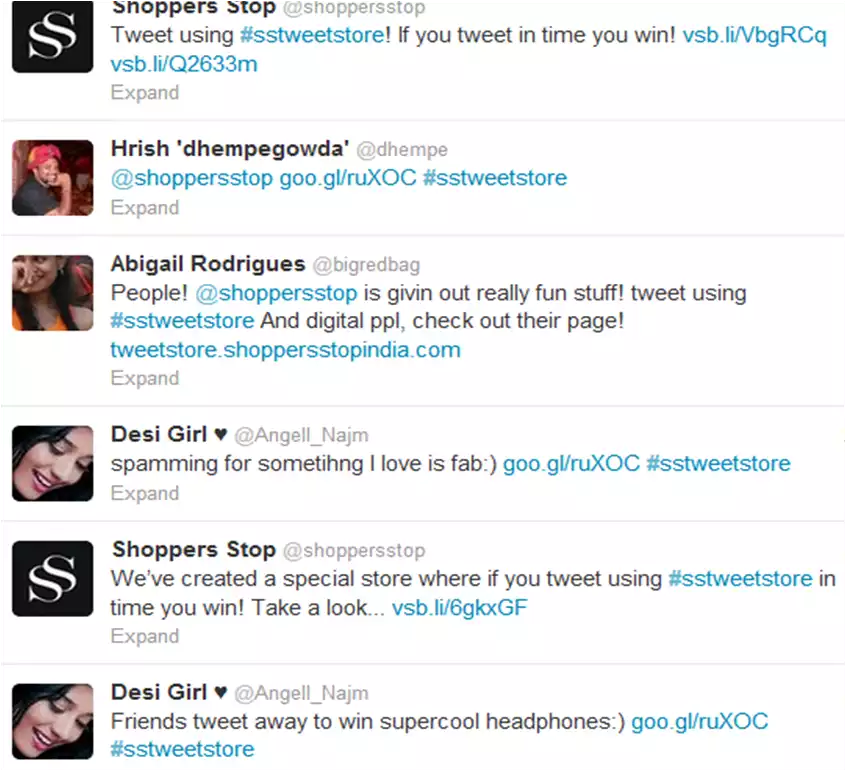Open Abigail Rodrigues profile name

pyautogui.click(x=208, y=264)
